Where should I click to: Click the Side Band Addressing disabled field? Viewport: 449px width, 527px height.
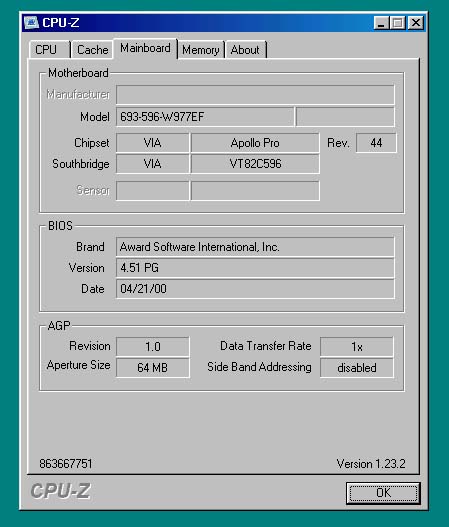coord(357,367)
